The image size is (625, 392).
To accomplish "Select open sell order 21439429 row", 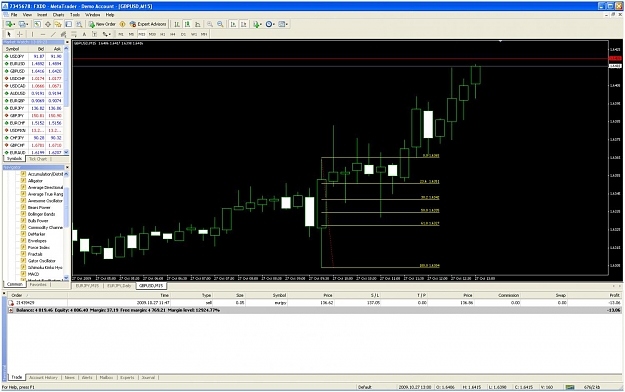I will point(314,303).
